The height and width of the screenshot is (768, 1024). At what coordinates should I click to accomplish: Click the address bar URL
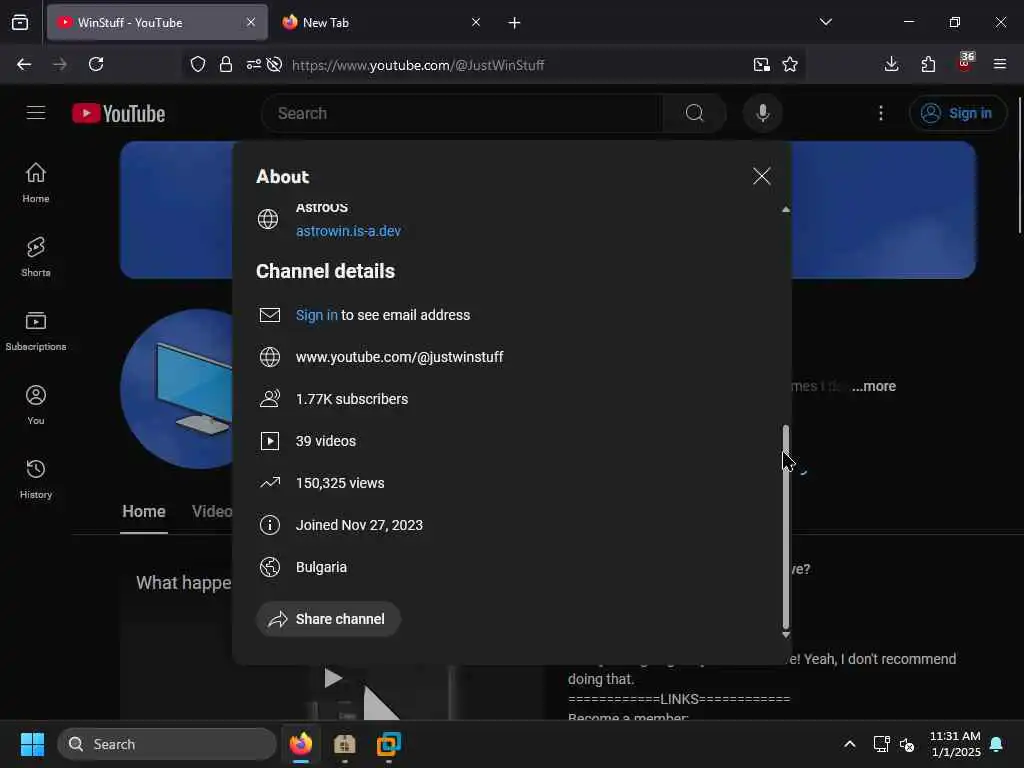coord(418,65)
